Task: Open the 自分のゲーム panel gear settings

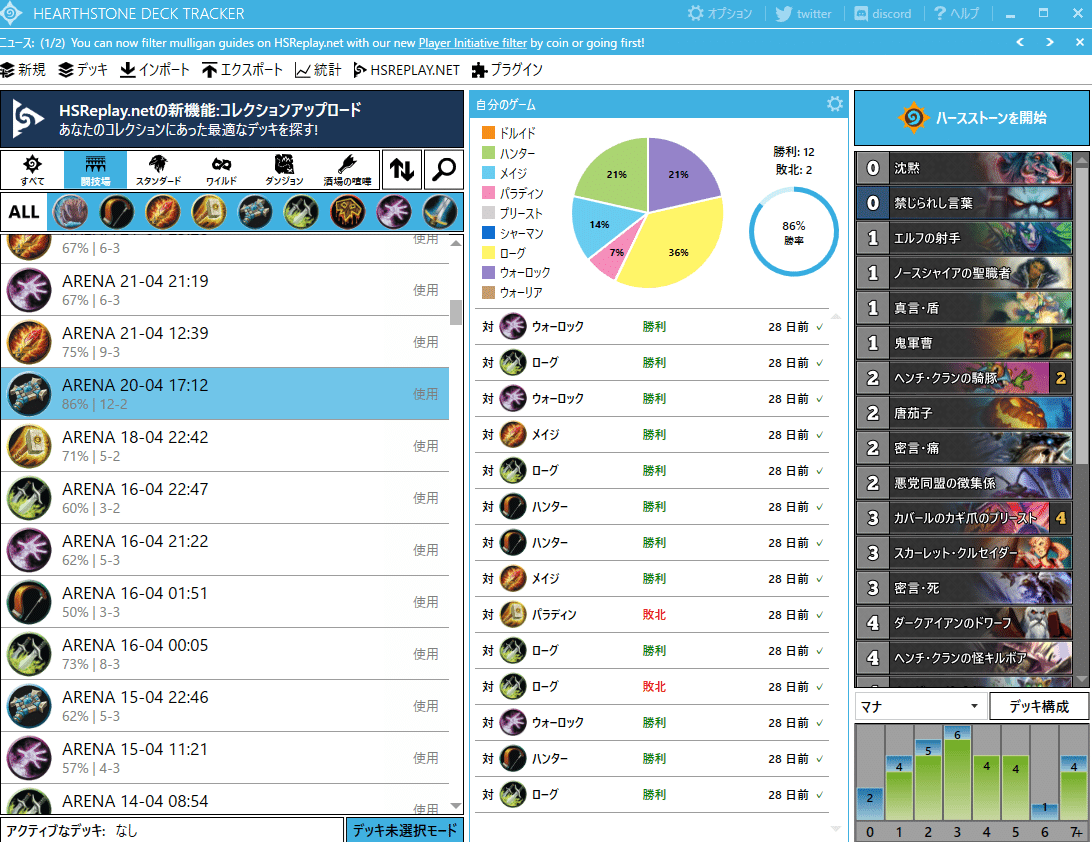Action: [x=834, y=104]
